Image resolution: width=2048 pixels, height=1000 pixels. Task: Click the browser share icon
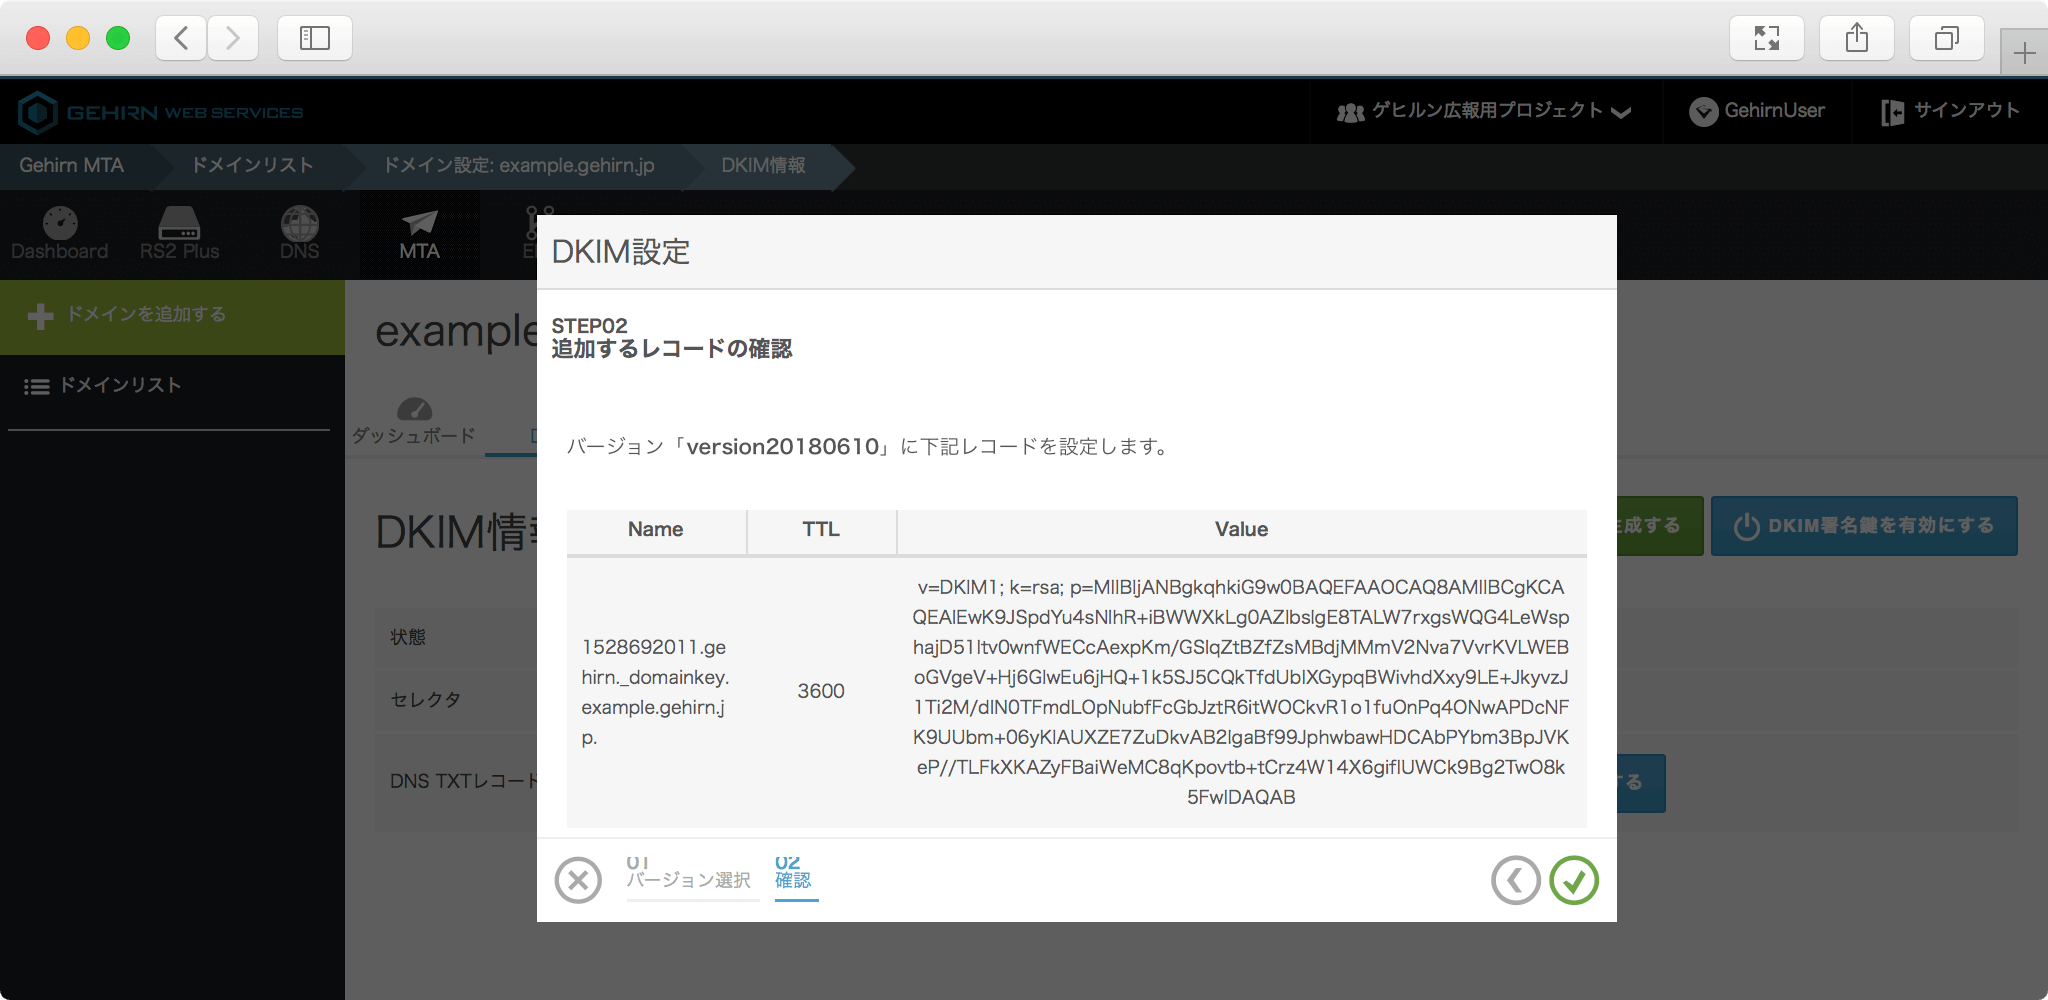1856,39
